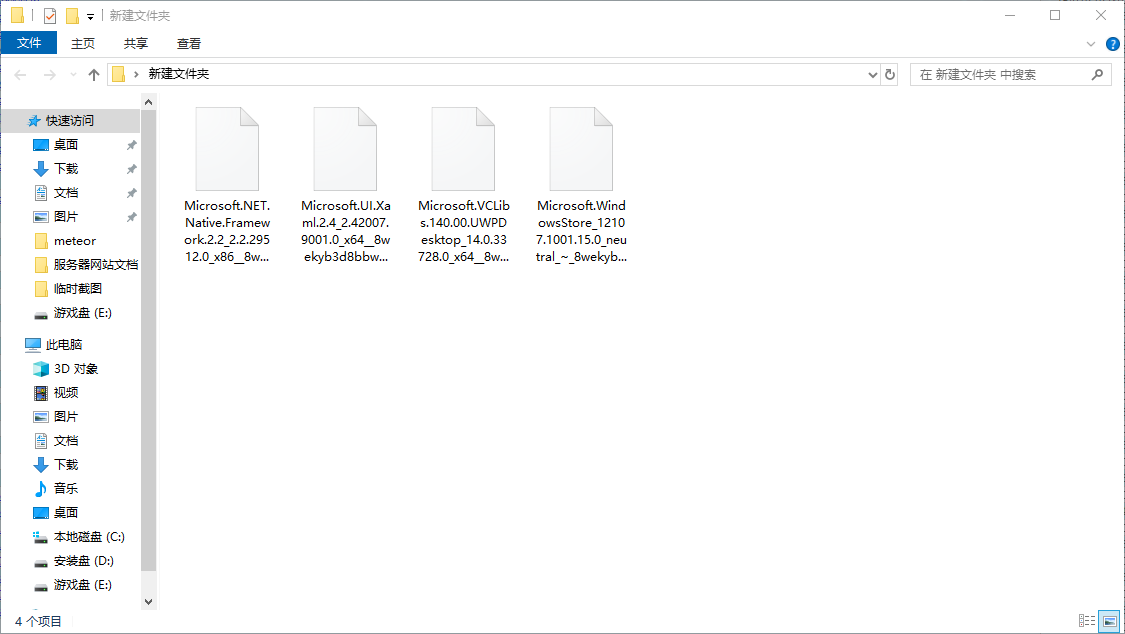Open the recent locations dropdown arrow

click(72, 75)
